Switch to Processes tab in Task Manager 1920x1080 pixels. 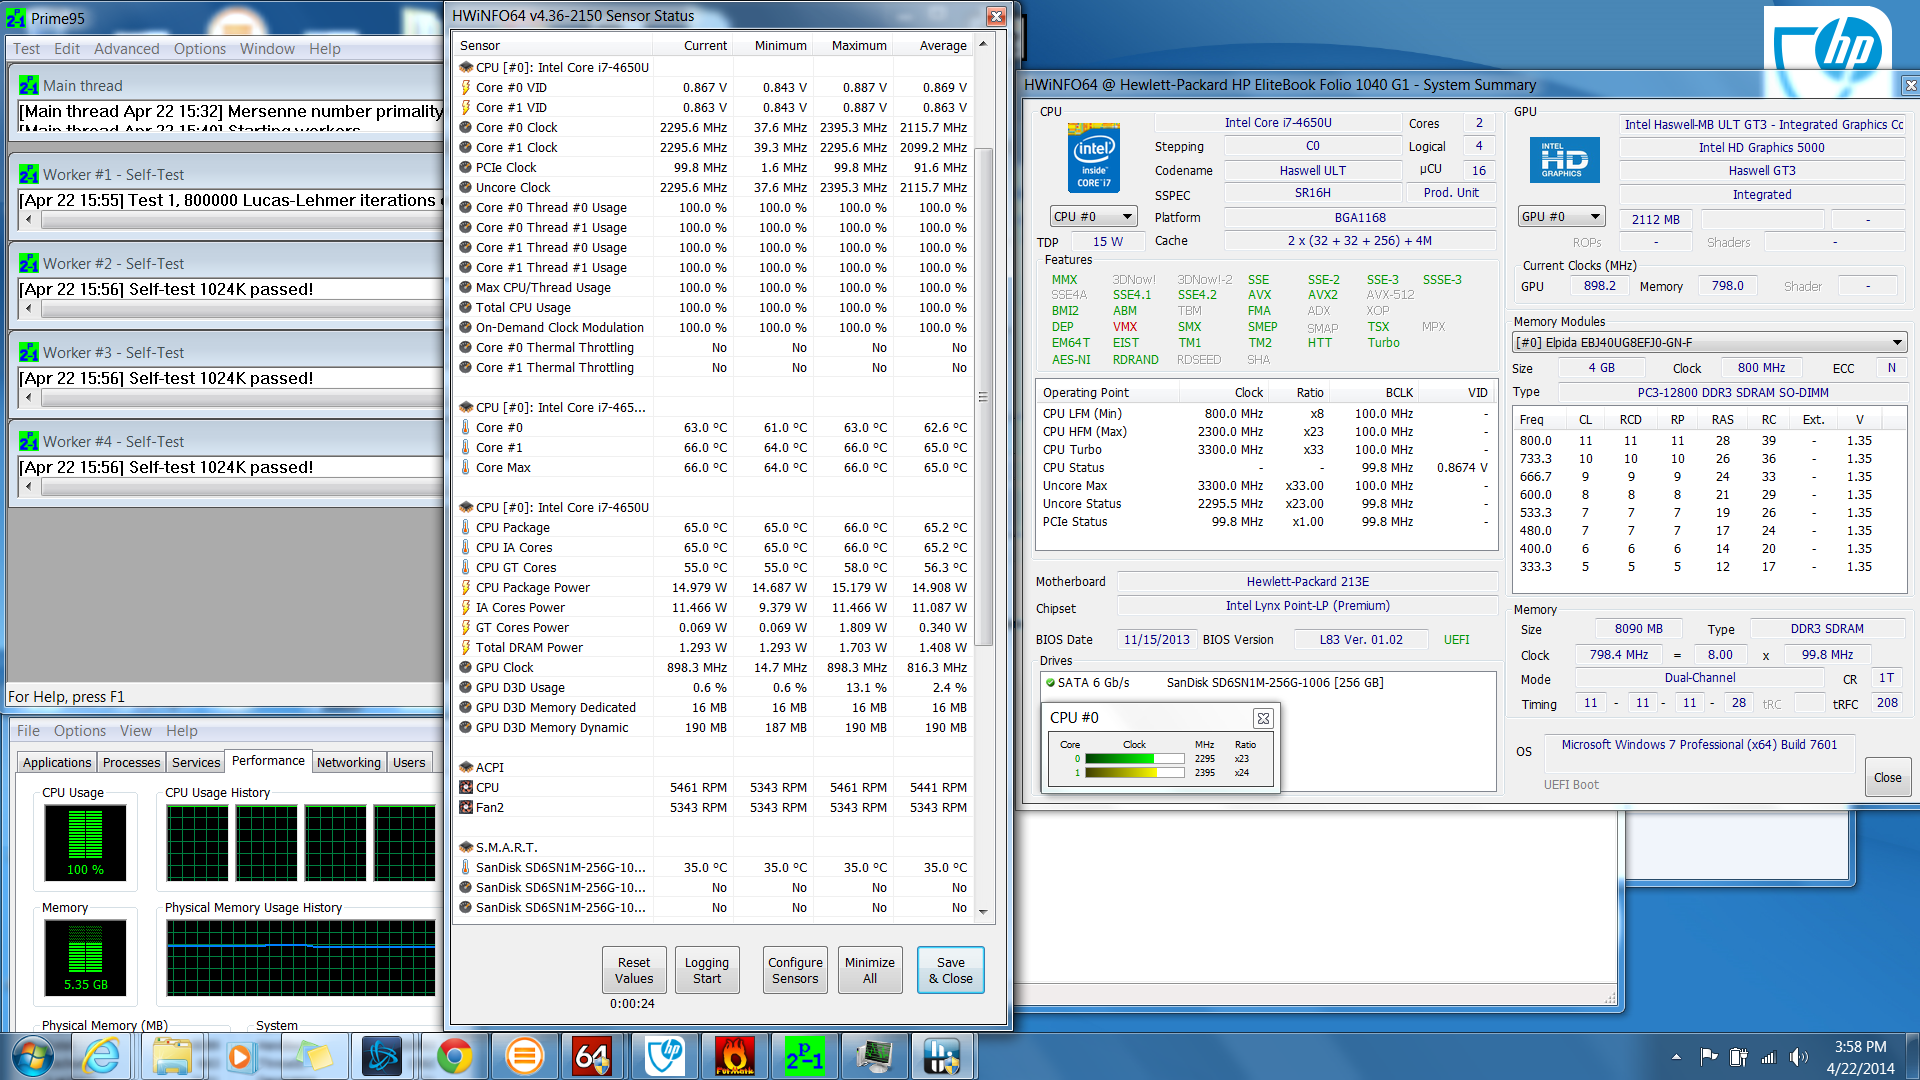point(131,762)
